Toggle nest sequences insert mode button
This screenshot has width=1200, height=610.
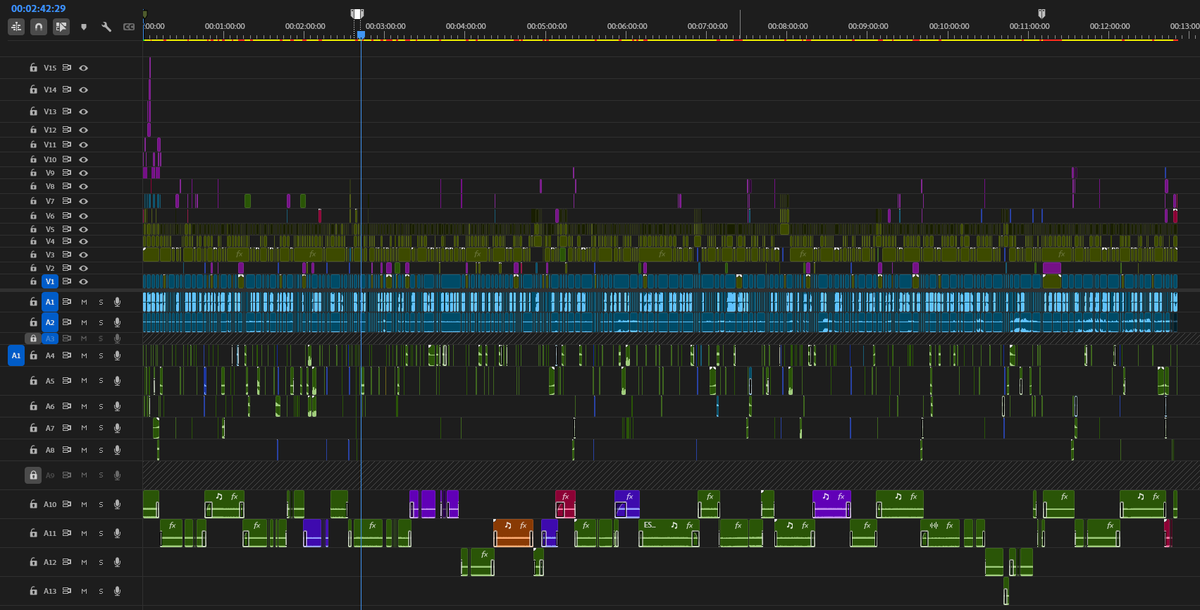16,28
